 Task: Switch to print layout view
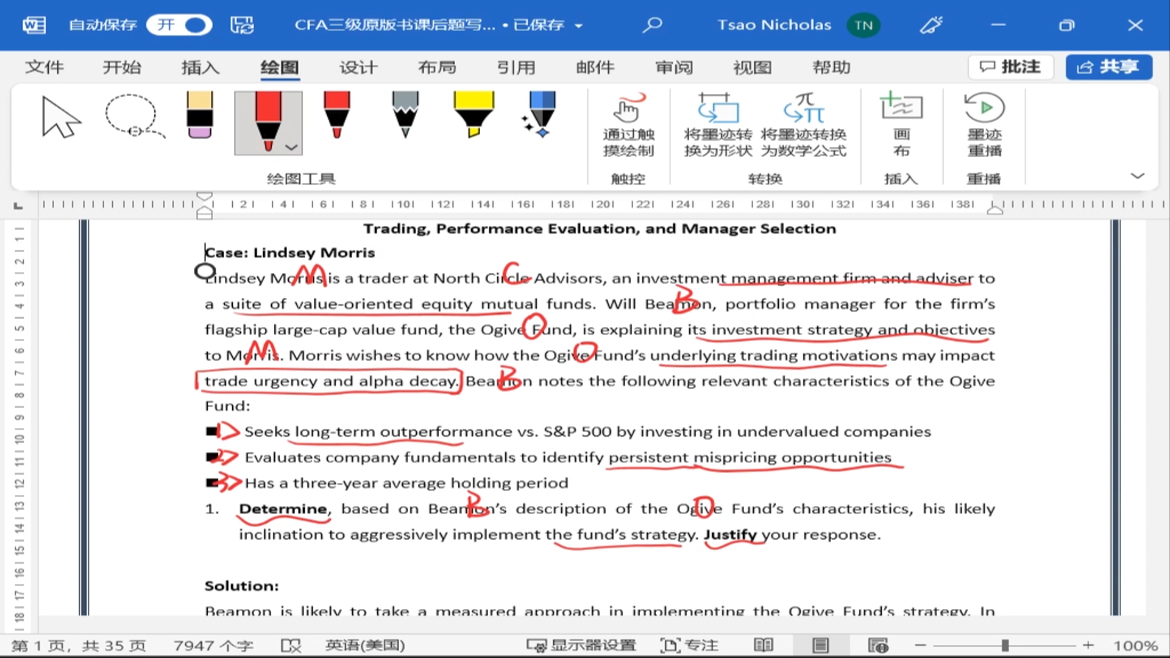click(x=821, y=645)
